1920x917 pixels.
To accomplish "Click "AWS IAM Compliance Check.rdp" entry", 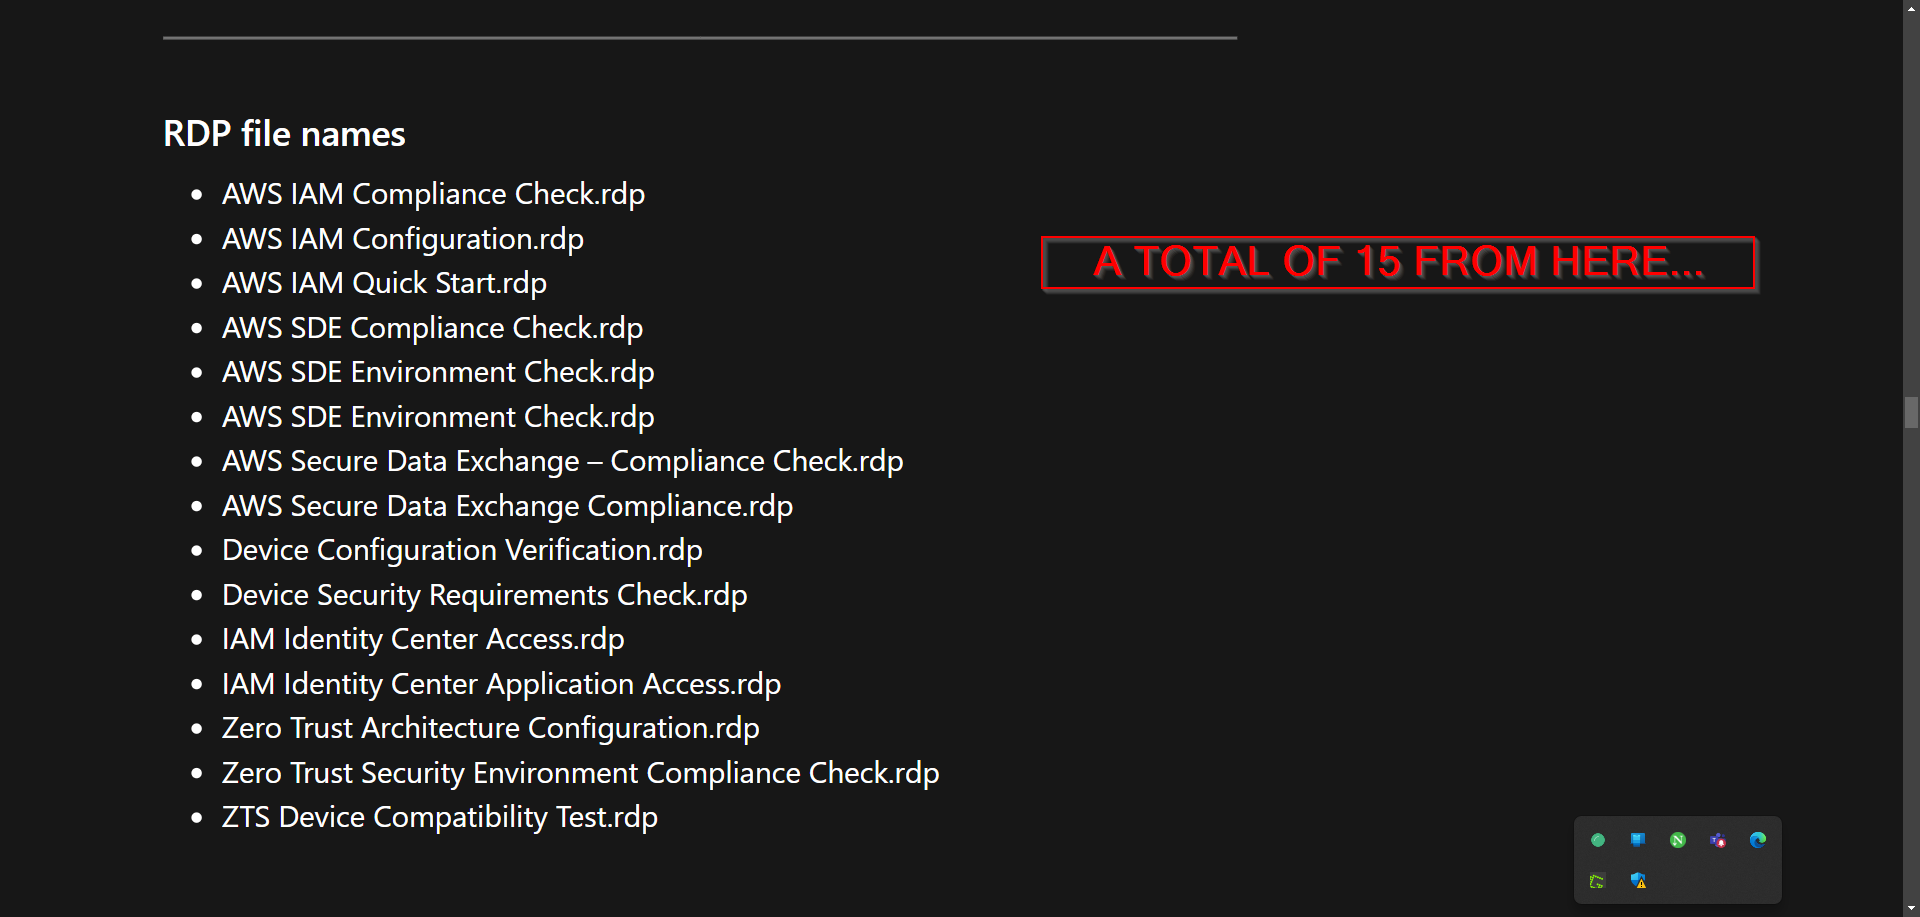I will tap(433, 194).
